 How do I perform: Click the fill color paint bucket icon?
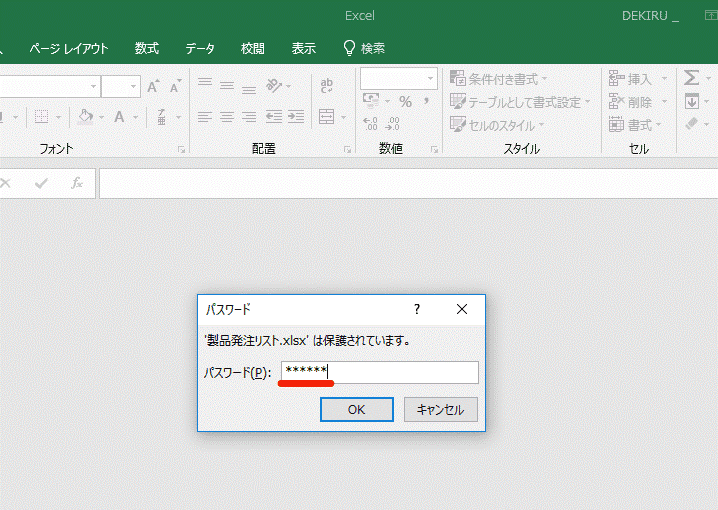pyautogui.click(x=85, y=117)
